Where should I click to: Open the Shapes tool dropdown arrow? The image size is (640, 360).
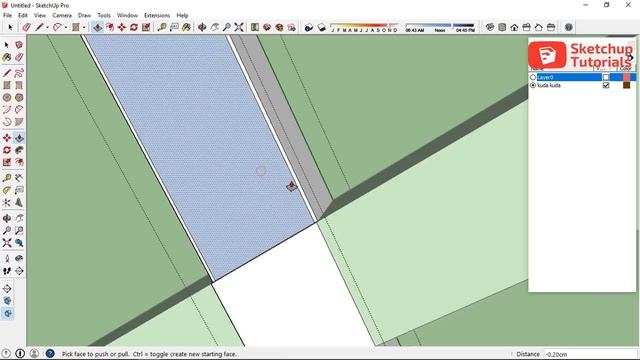84,28
